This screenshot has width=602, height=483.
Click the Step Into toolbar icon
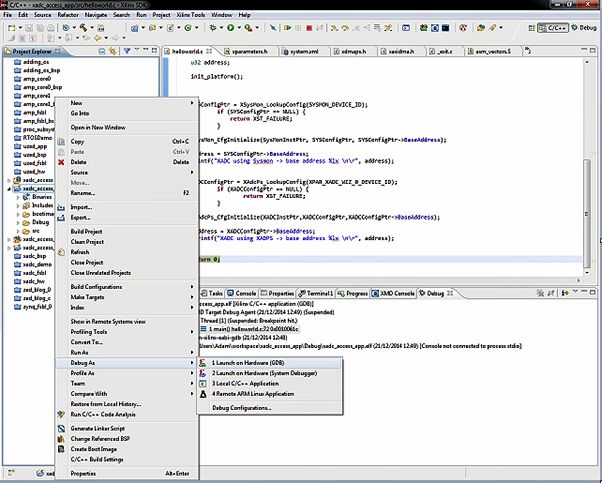point(334,28)
